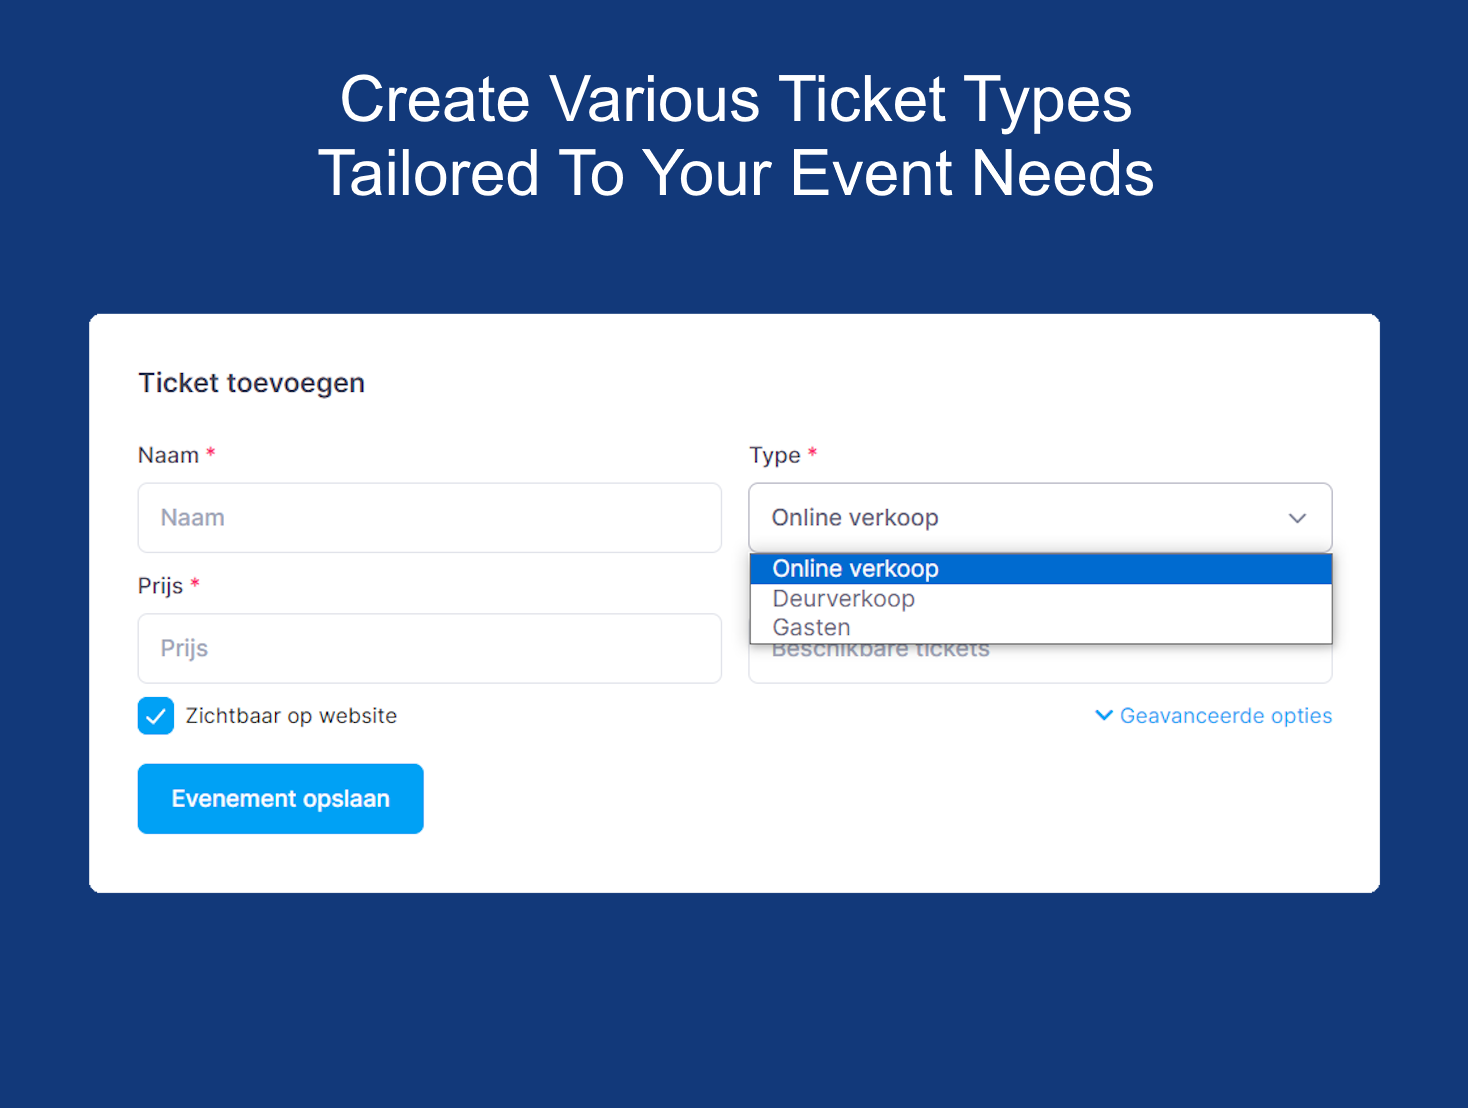The image size is (1468, 1108).
Task: Click the Type dropdown chevron arrow
Action: [x=1297, y=518]
